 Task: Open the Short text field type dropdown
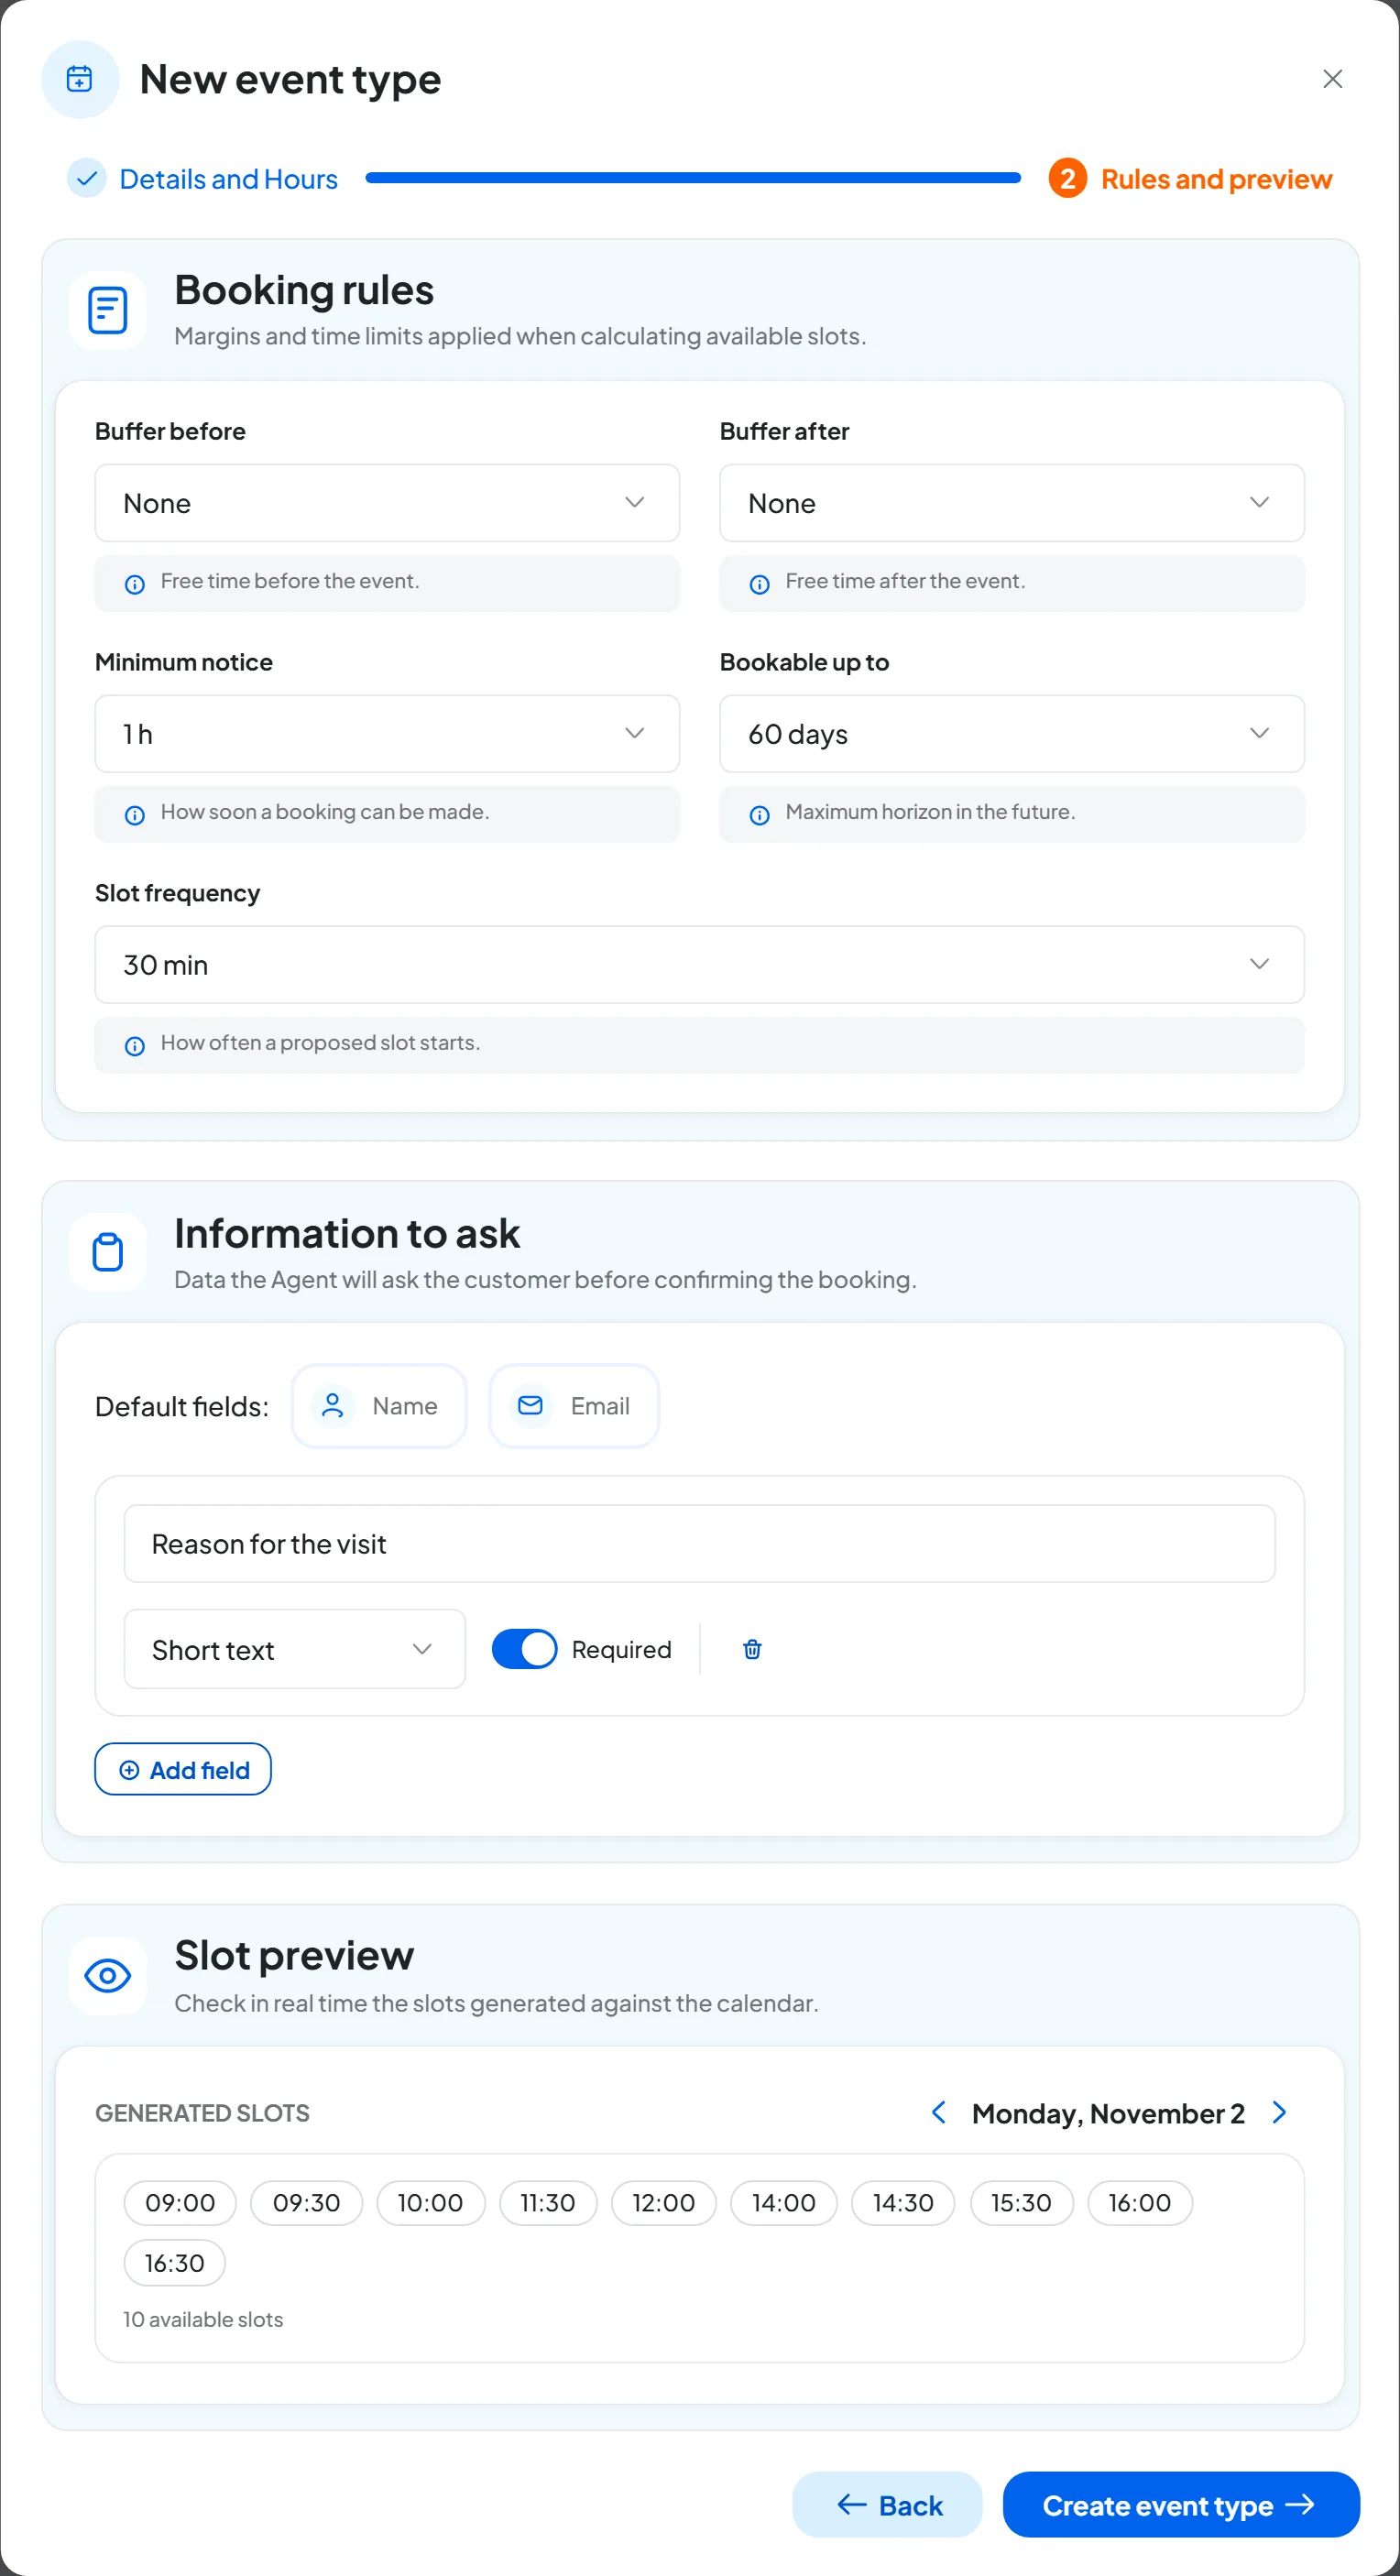point(295,1649)
